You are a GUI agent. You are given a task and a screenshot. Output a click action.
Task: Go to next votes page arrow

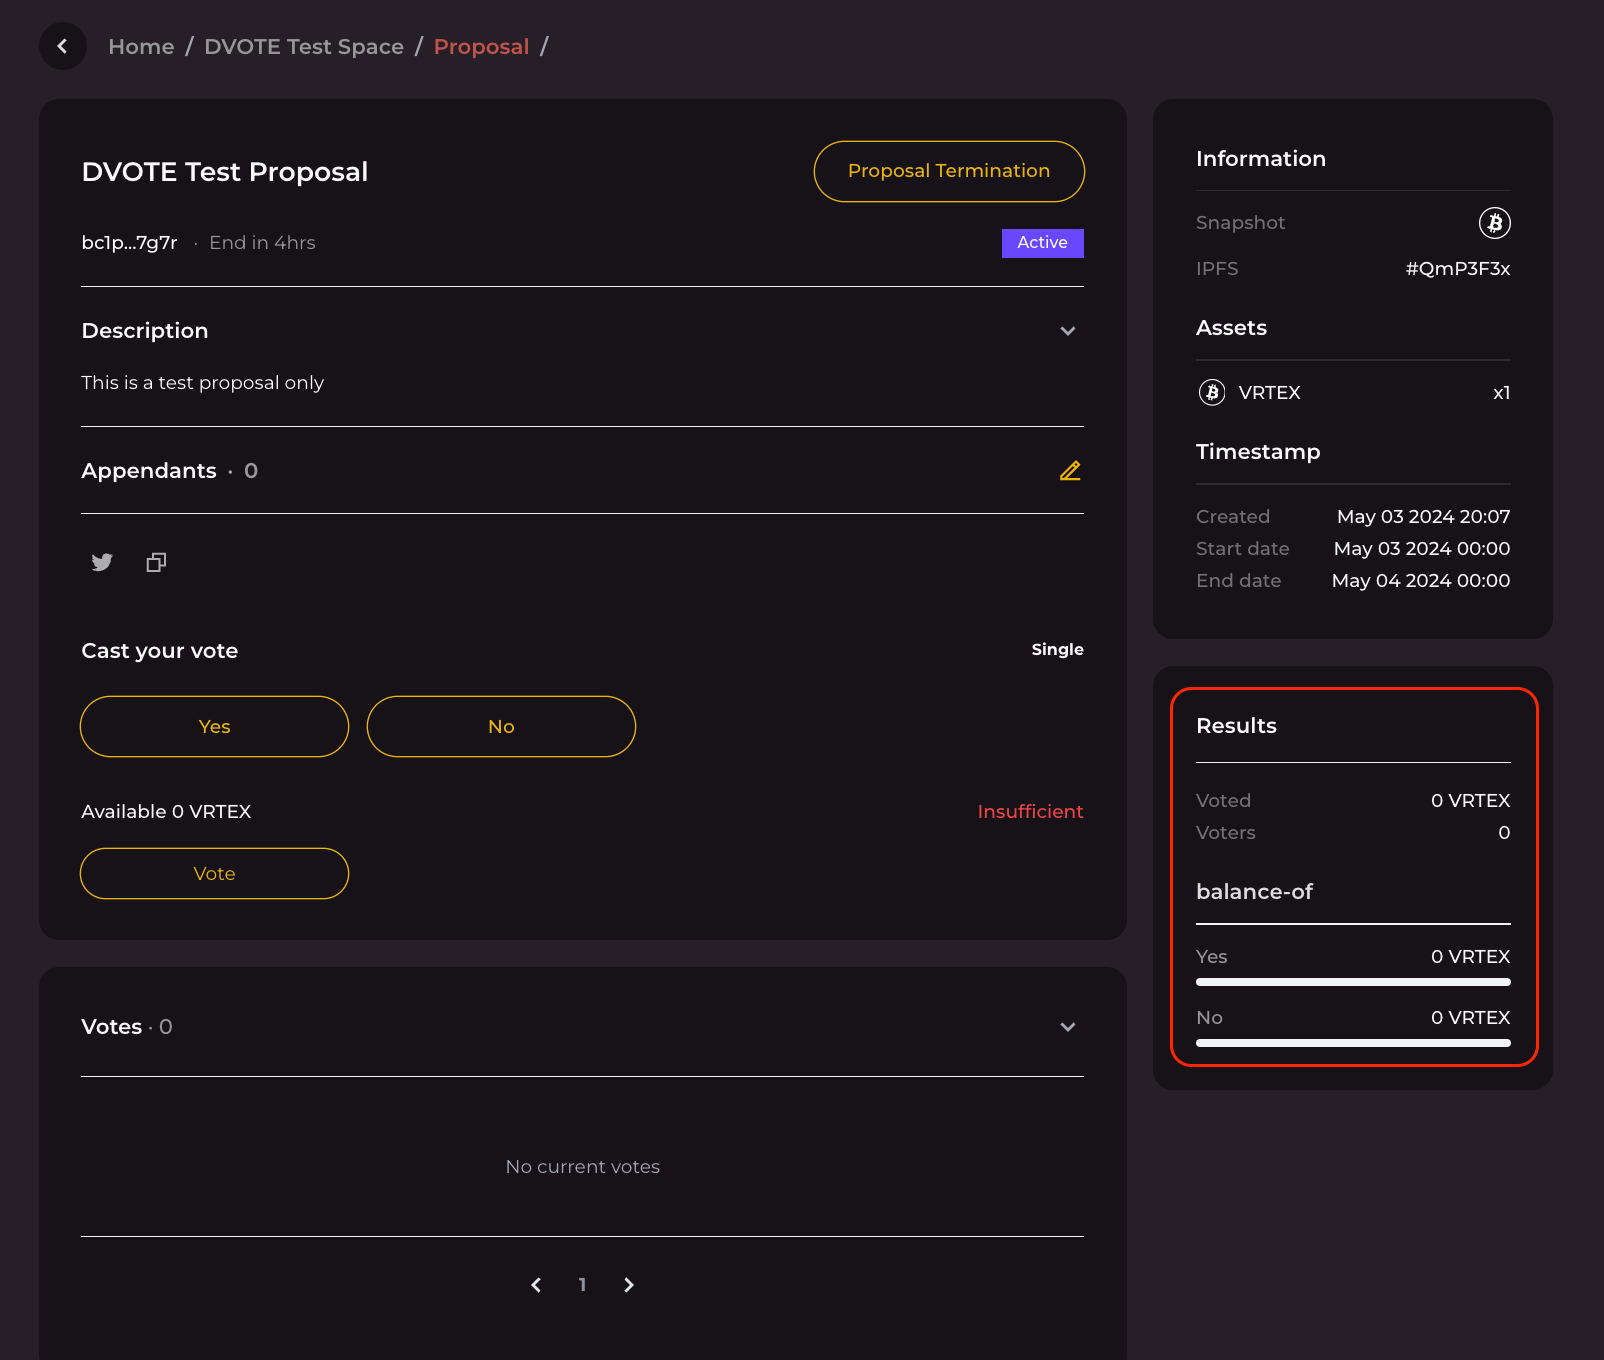click(629, 1285)
